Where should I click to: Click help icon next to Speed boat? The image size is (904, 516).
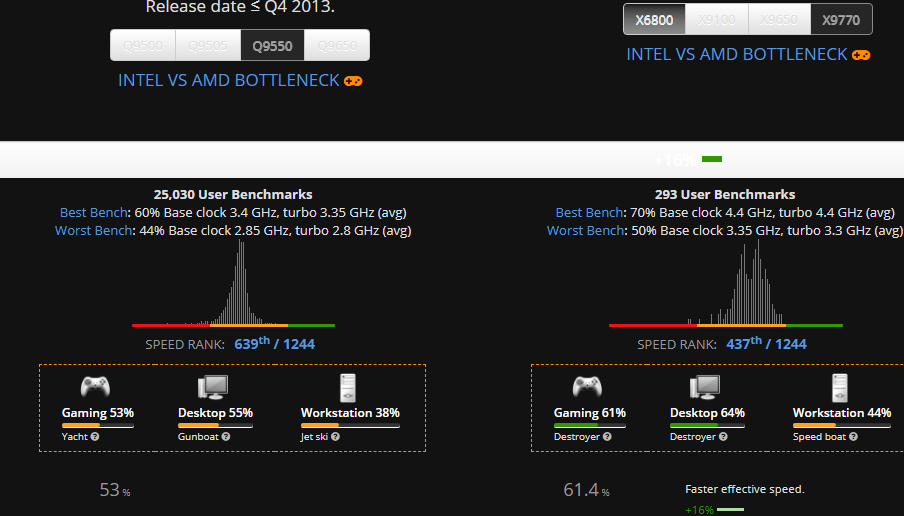pos(853,436)
